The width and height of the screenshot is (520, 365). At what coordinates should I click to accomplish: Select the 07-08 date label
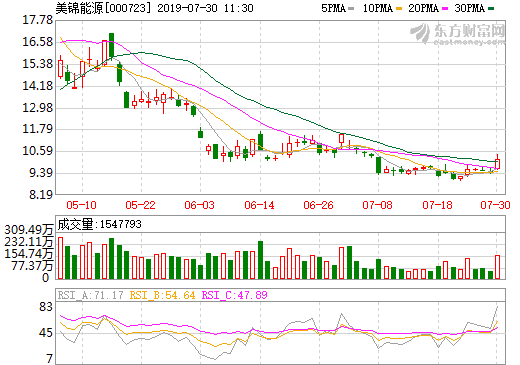click(x=377, y=205)
